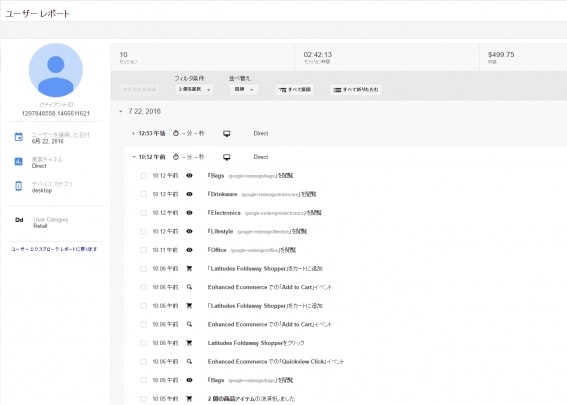Tick the checkbox for the Quickview Click event

[143, 362]
